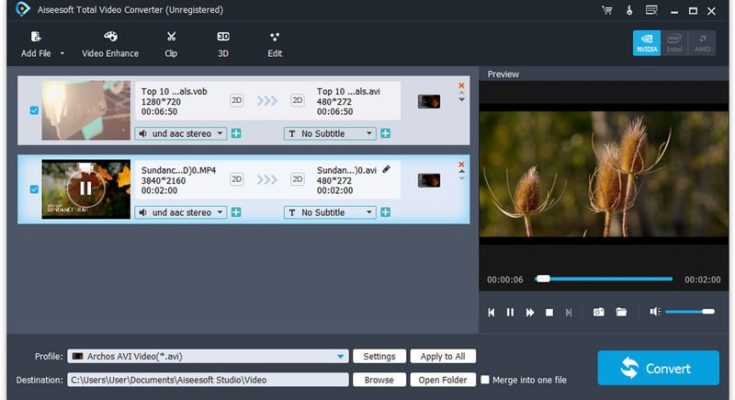The image size is (735, 400).
Task: Select the Clip scissors tool
Action: [x=171, y=37]
